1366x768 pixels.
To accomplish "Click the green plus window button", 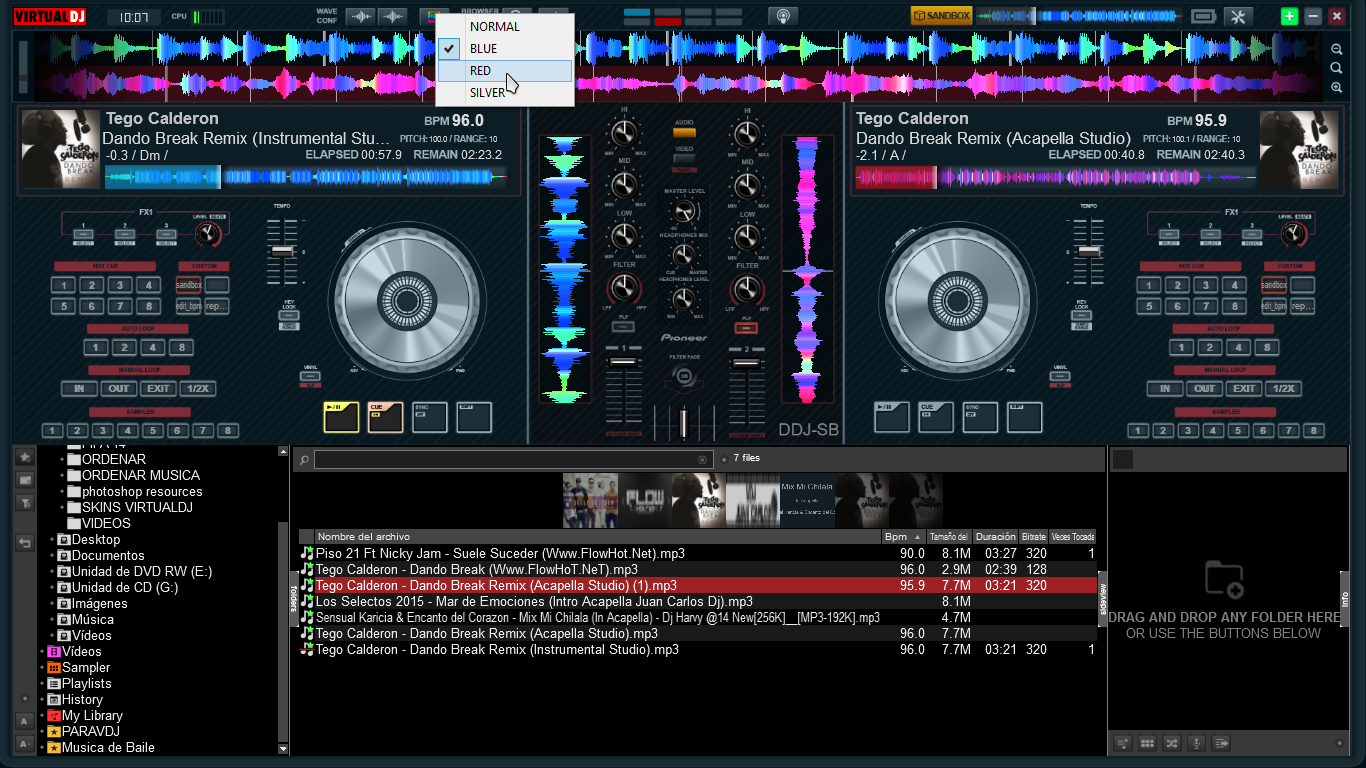I will [x=1290, y=16].
